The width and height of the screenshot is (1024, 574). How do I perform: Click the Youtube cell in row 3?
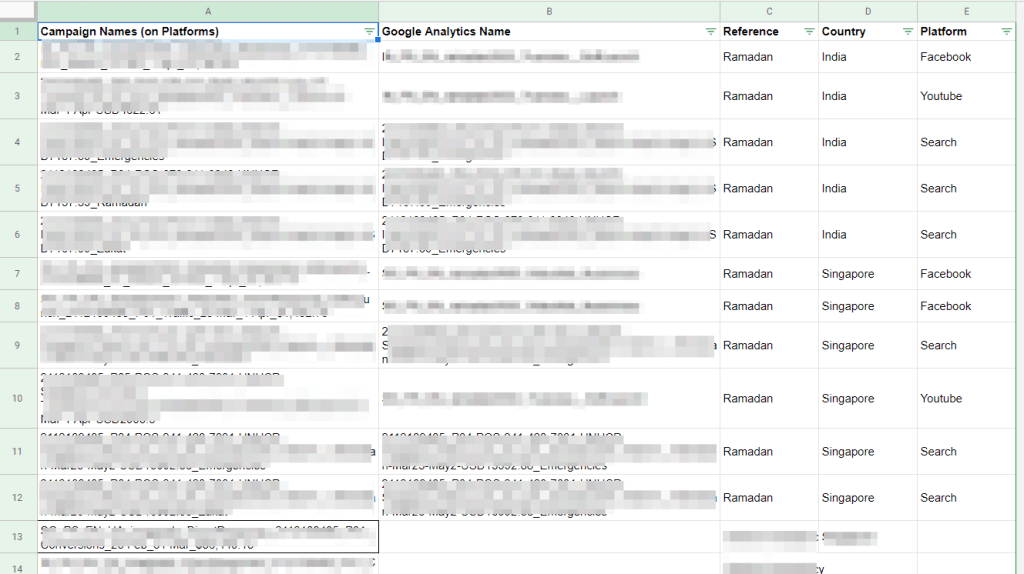(941, 96)
